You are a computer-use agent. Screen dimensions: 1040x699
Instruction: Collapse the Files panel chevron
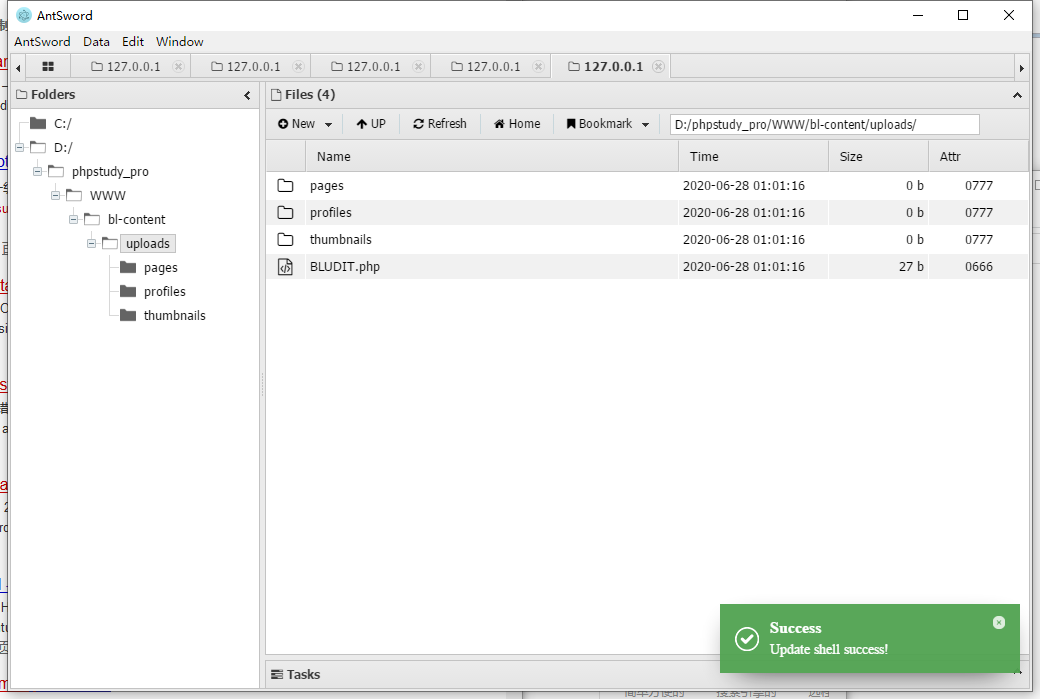(1017, 95)
